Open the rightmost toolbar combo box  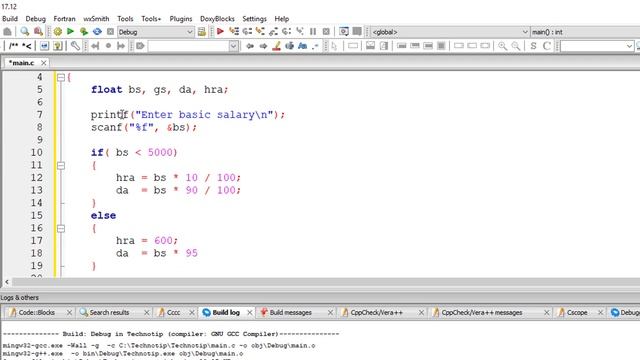tap(597, 46)
